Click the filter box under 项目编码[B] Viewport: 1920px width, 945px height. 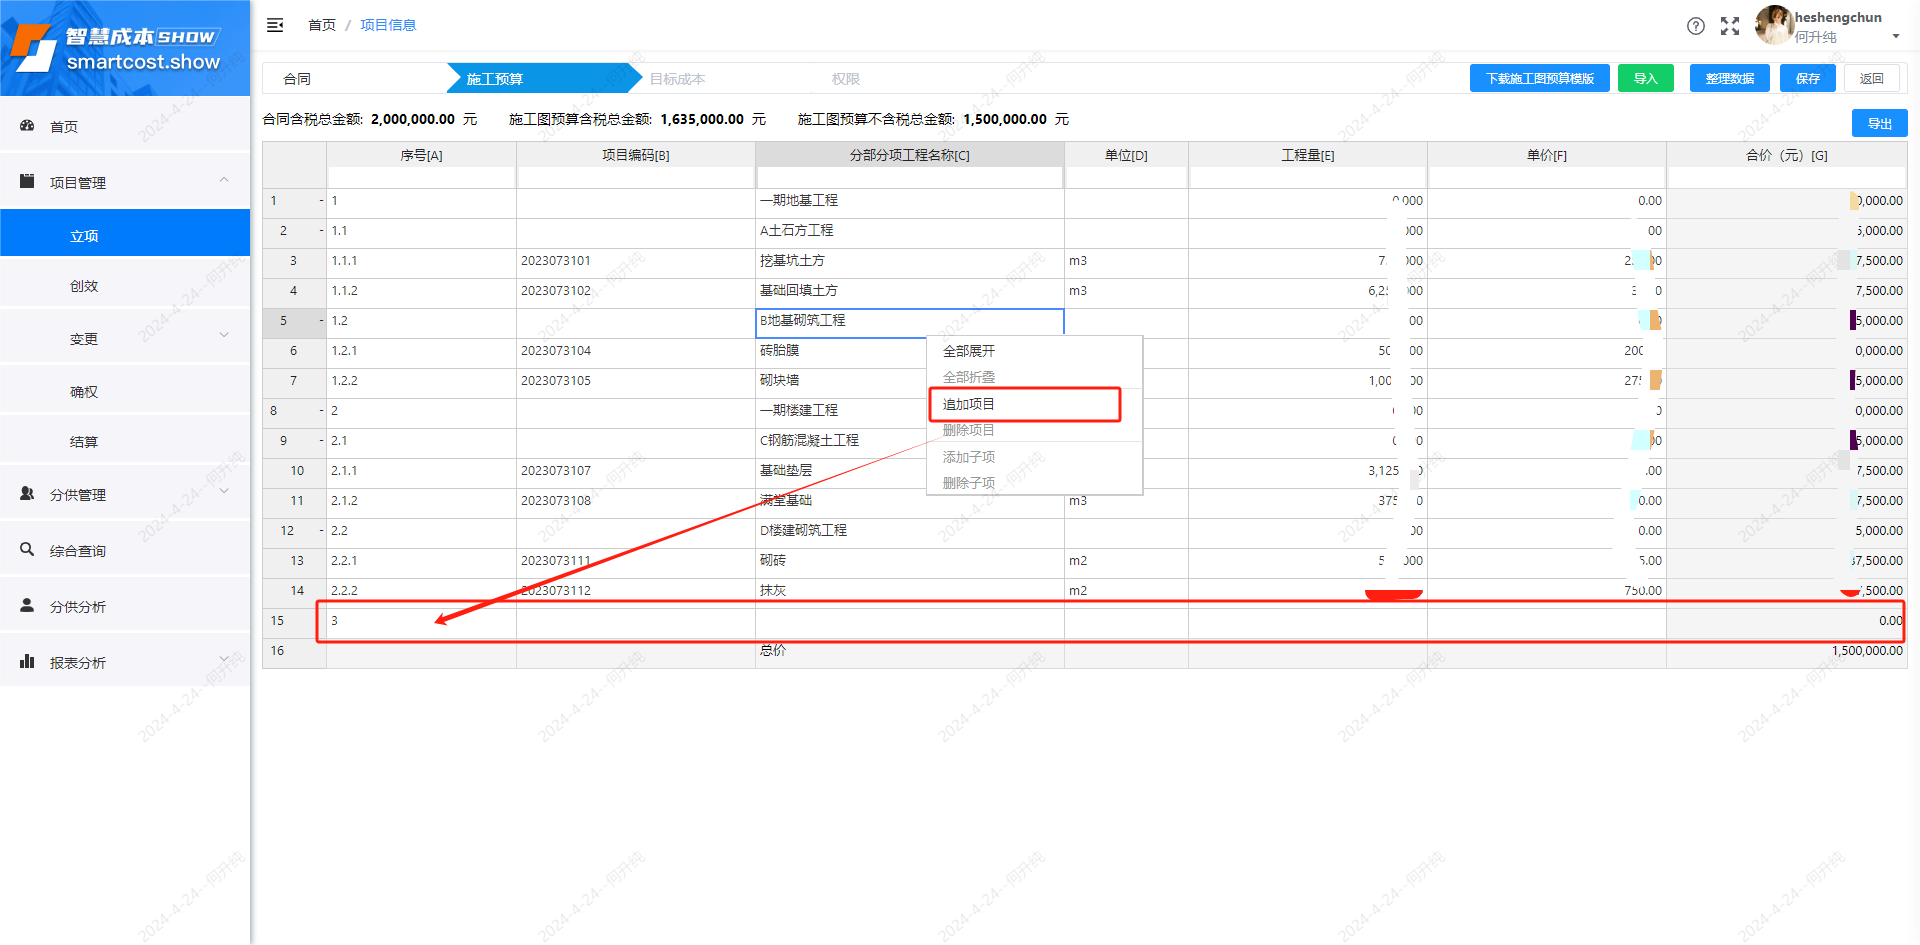click(x=636, y=178)
